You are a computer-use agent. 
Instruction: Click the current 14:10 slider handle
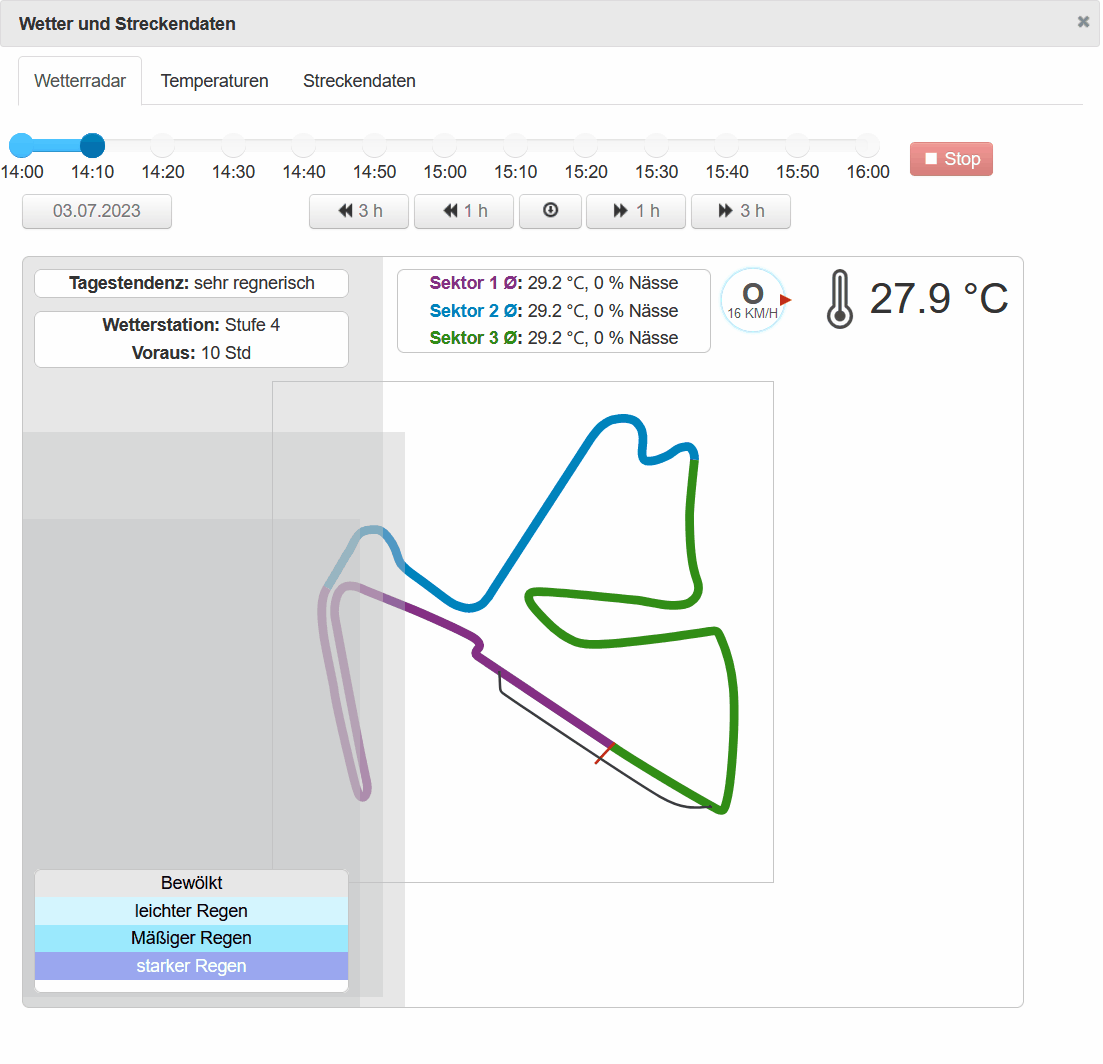point(92,146)
